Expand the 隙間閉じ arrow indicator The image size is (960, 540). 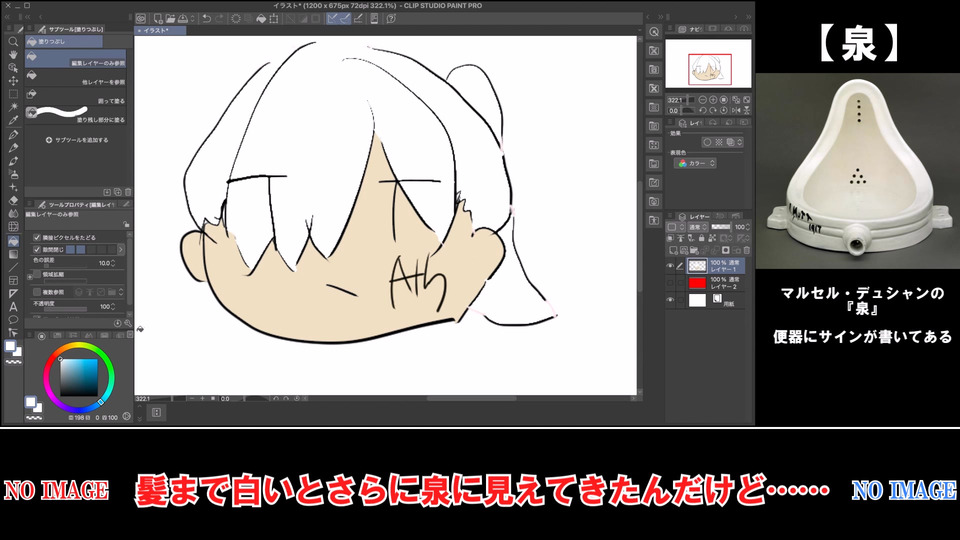pos(121,249)
